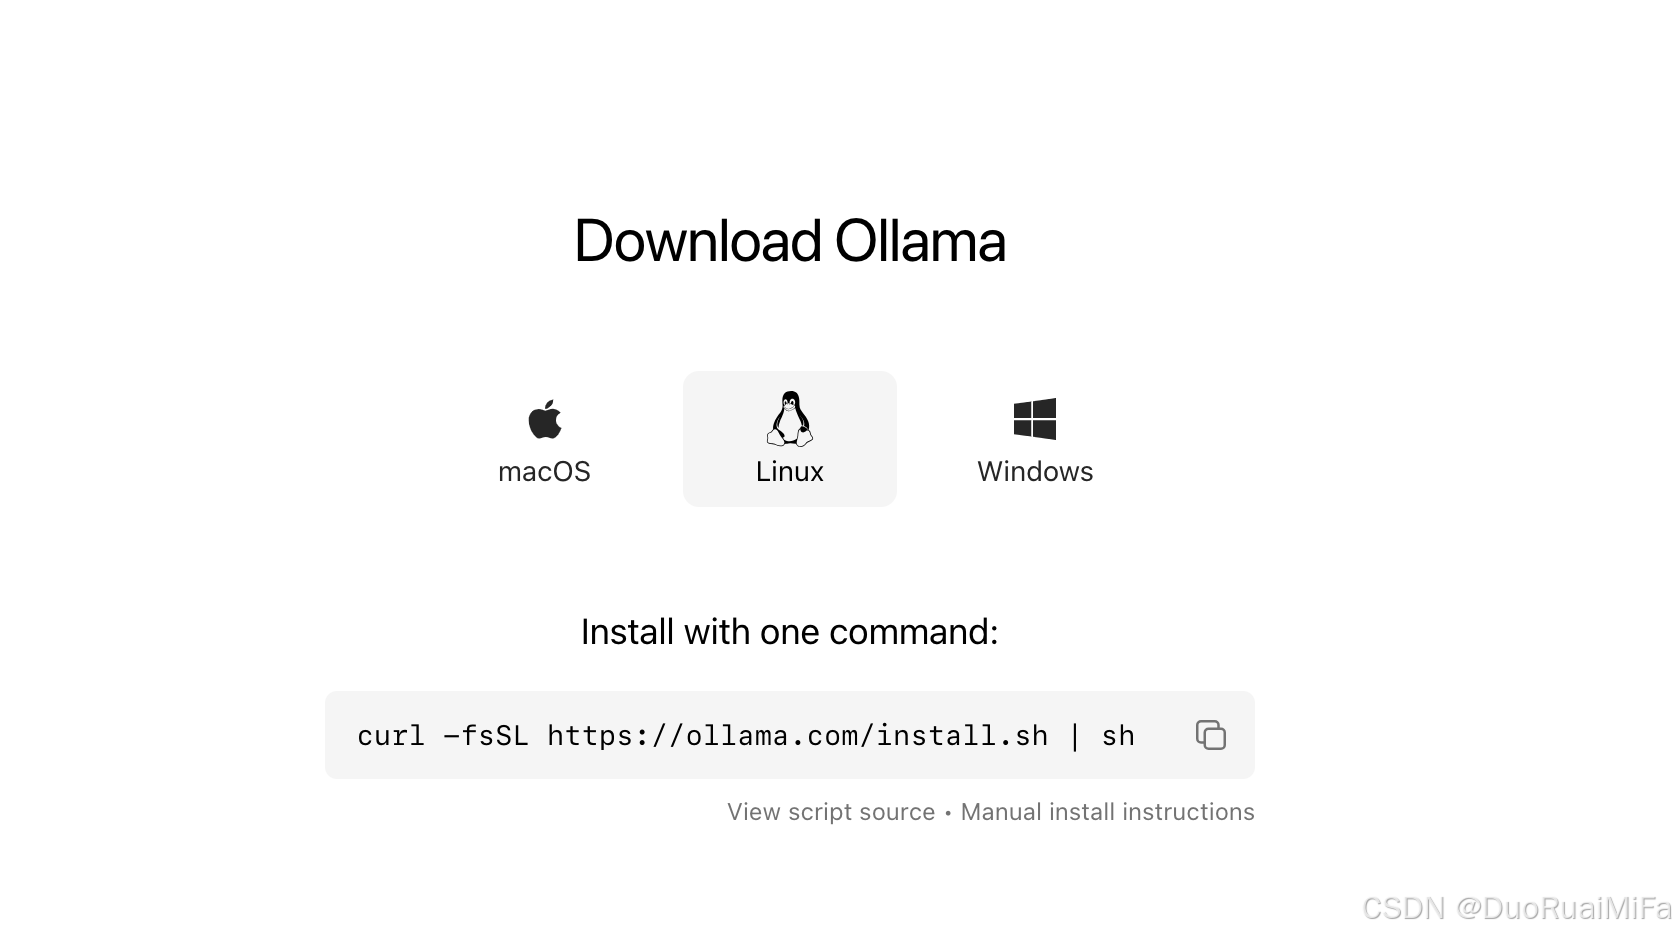
Task: Open Manual install instructions link
Action: pyautogui.click(x=1107, y=812)
